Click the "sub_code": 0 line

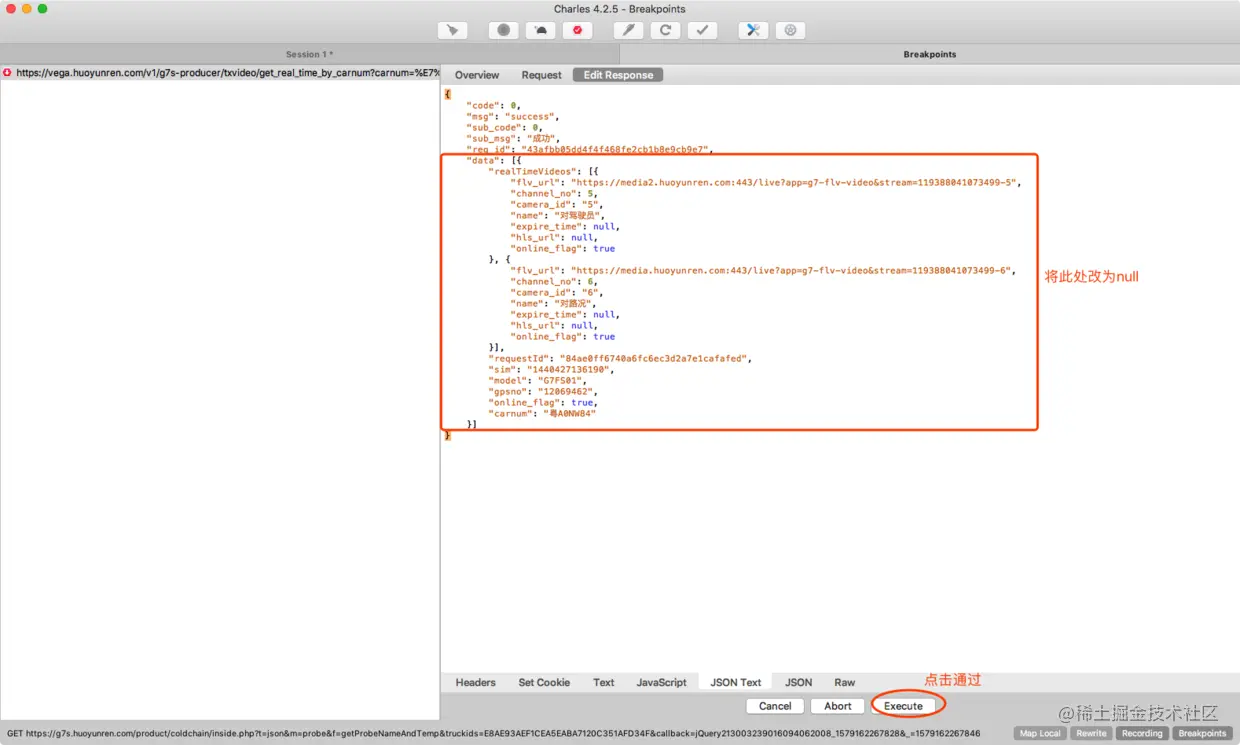[x=504, y=127]
